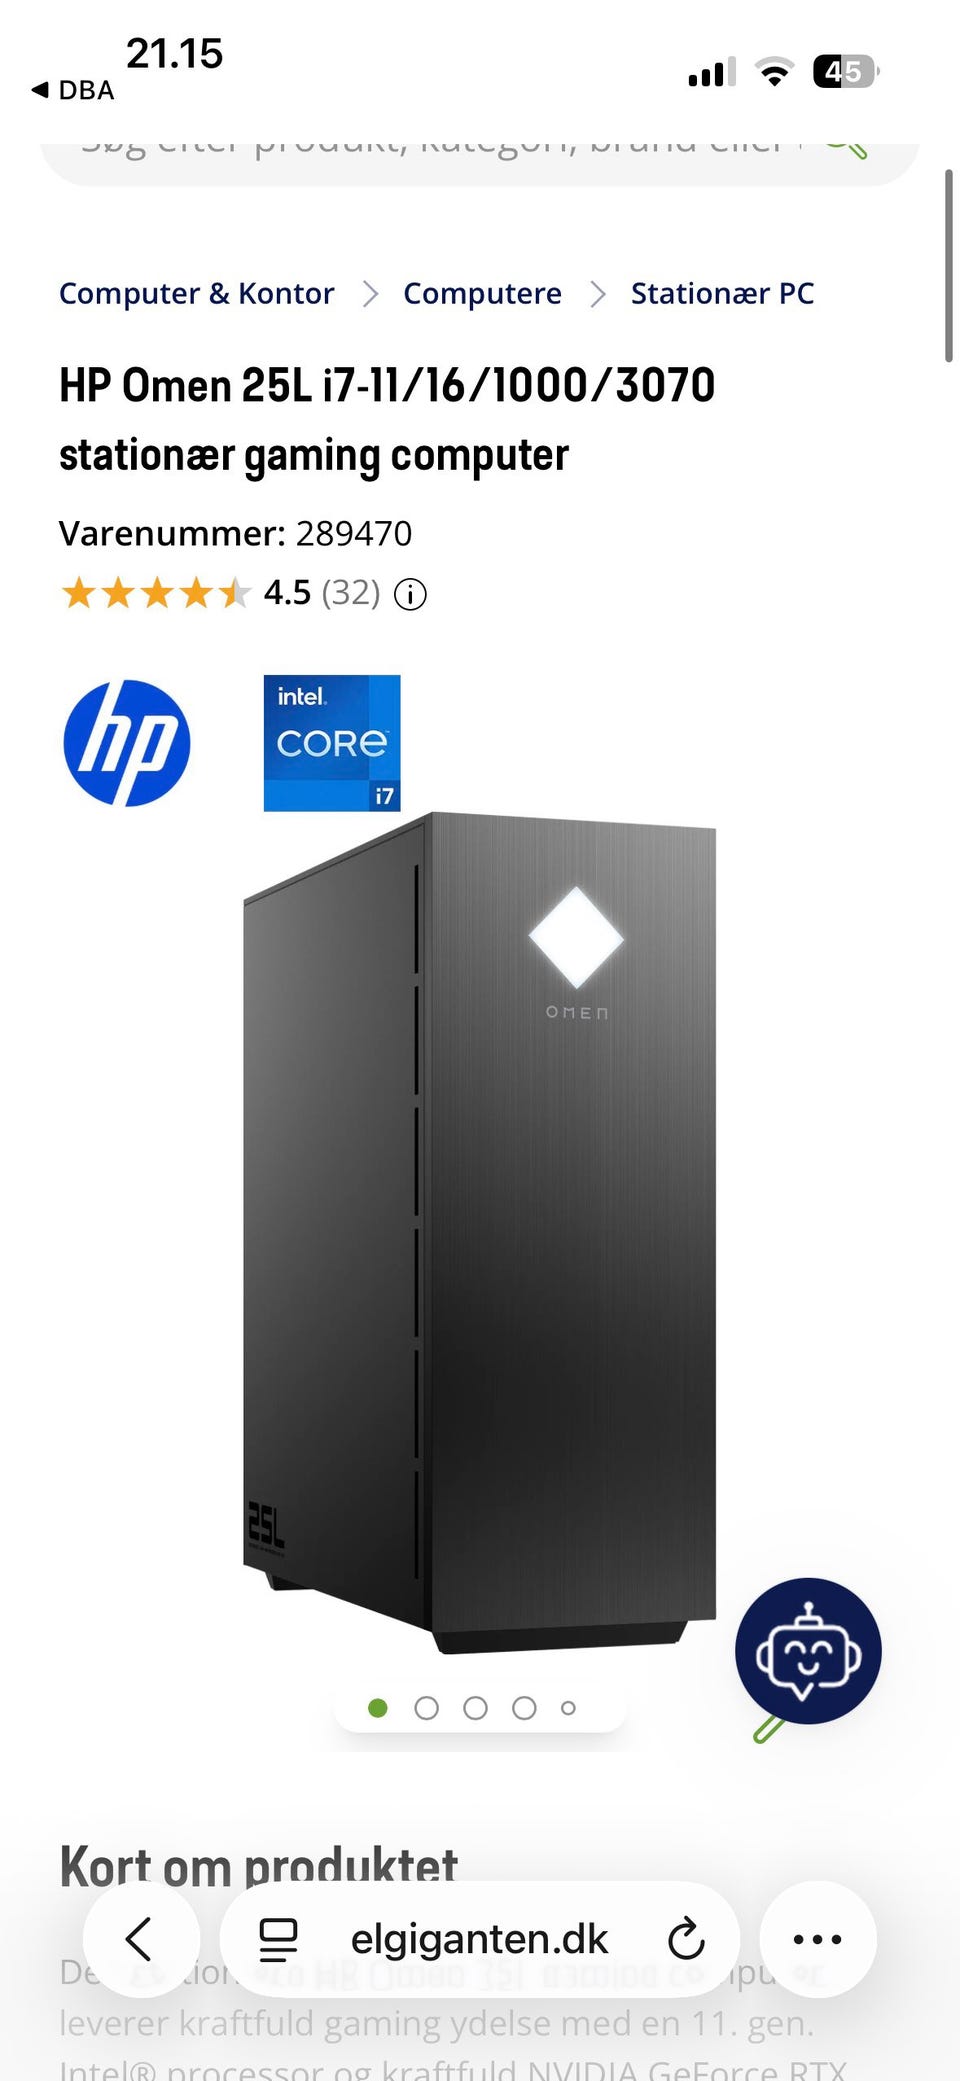960x2081 pixels.
Task: Tap the chatbot assistant robot icon
Action: (808, 1651)
